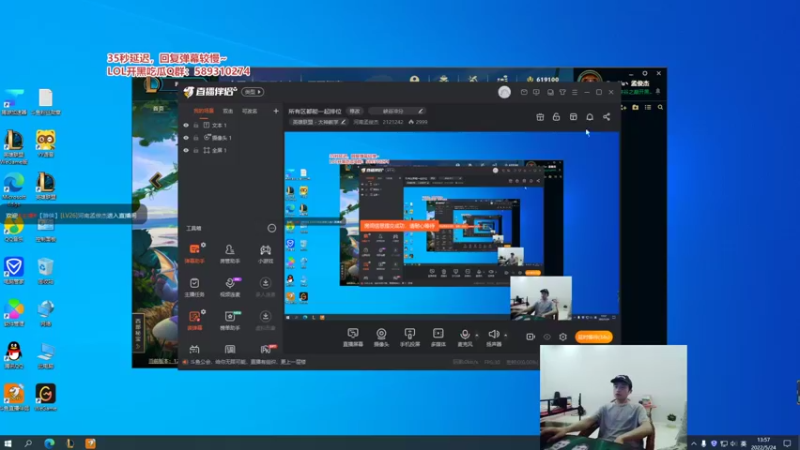This screenshot has height=450, width=800.
Task: Open the Recycle Bin desktop icon
Action: click(x=45, y=270)
